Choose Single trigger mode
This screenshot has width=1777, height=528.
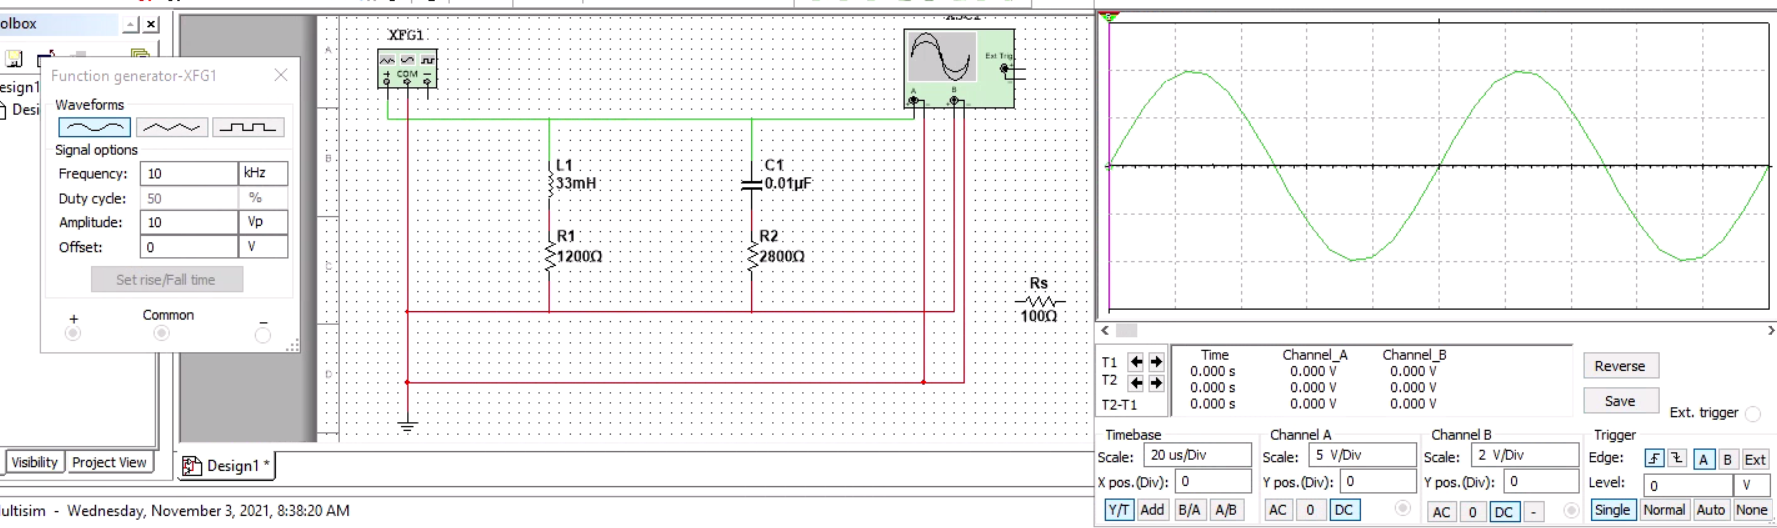1612,510
